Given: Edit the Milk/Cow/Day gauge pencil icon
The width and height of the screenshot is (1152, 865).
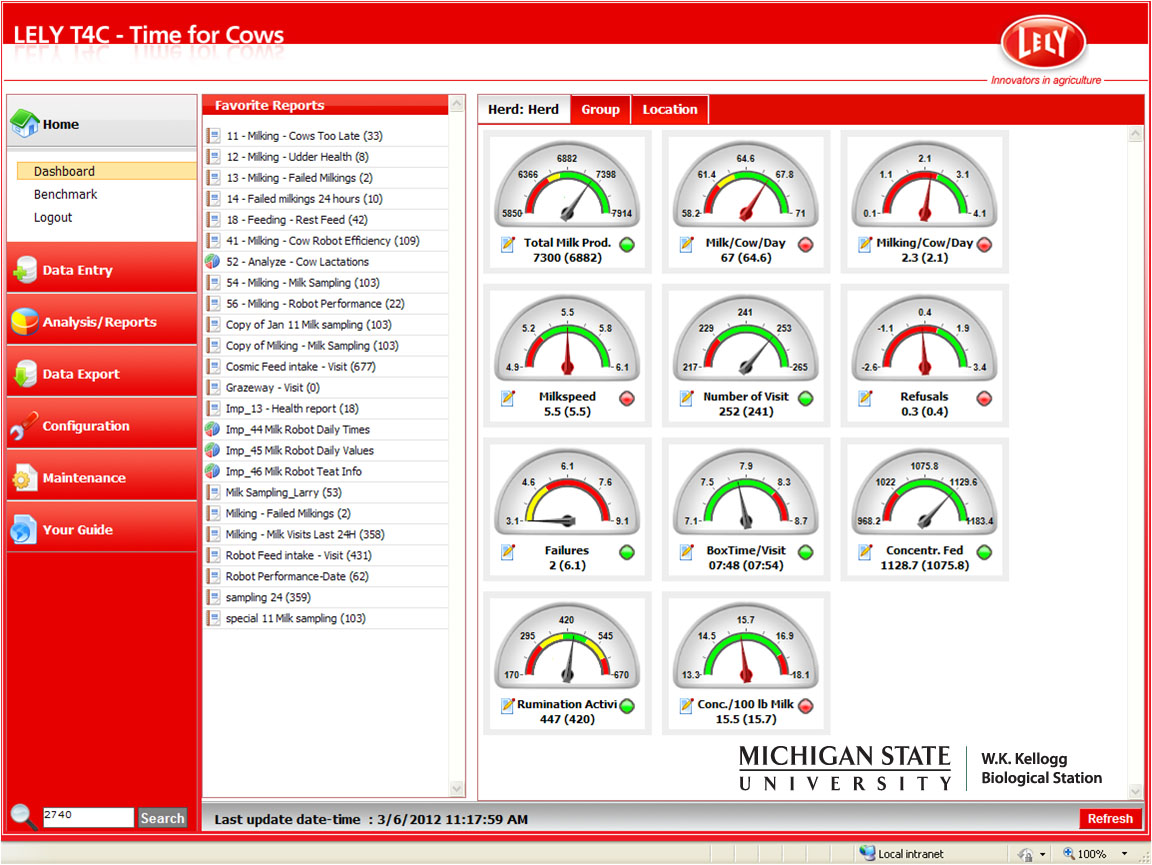Looking at the screenshot, I should coord(686,245).
